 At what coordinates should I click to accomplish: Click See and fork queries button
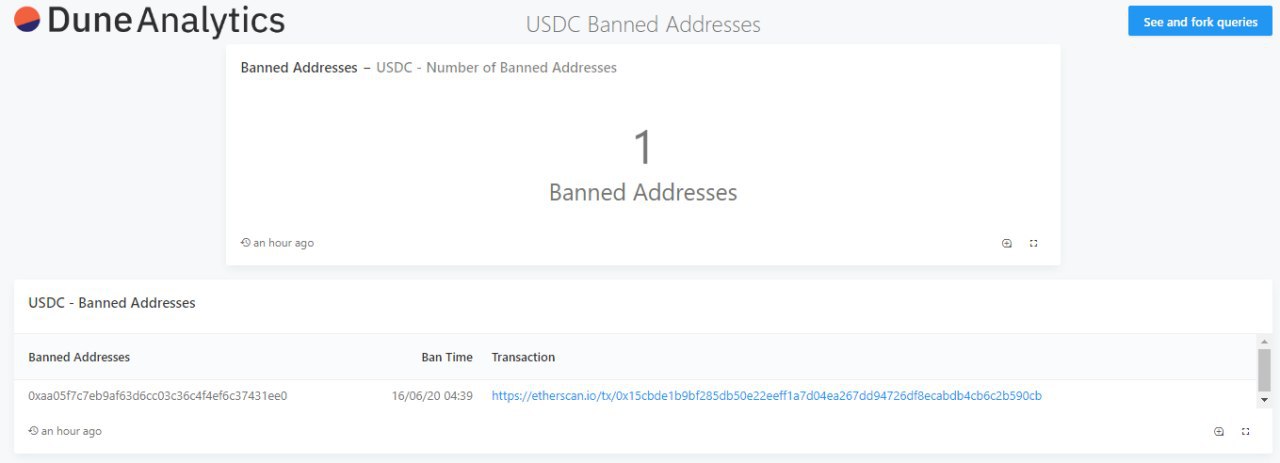coord(1200,22)
